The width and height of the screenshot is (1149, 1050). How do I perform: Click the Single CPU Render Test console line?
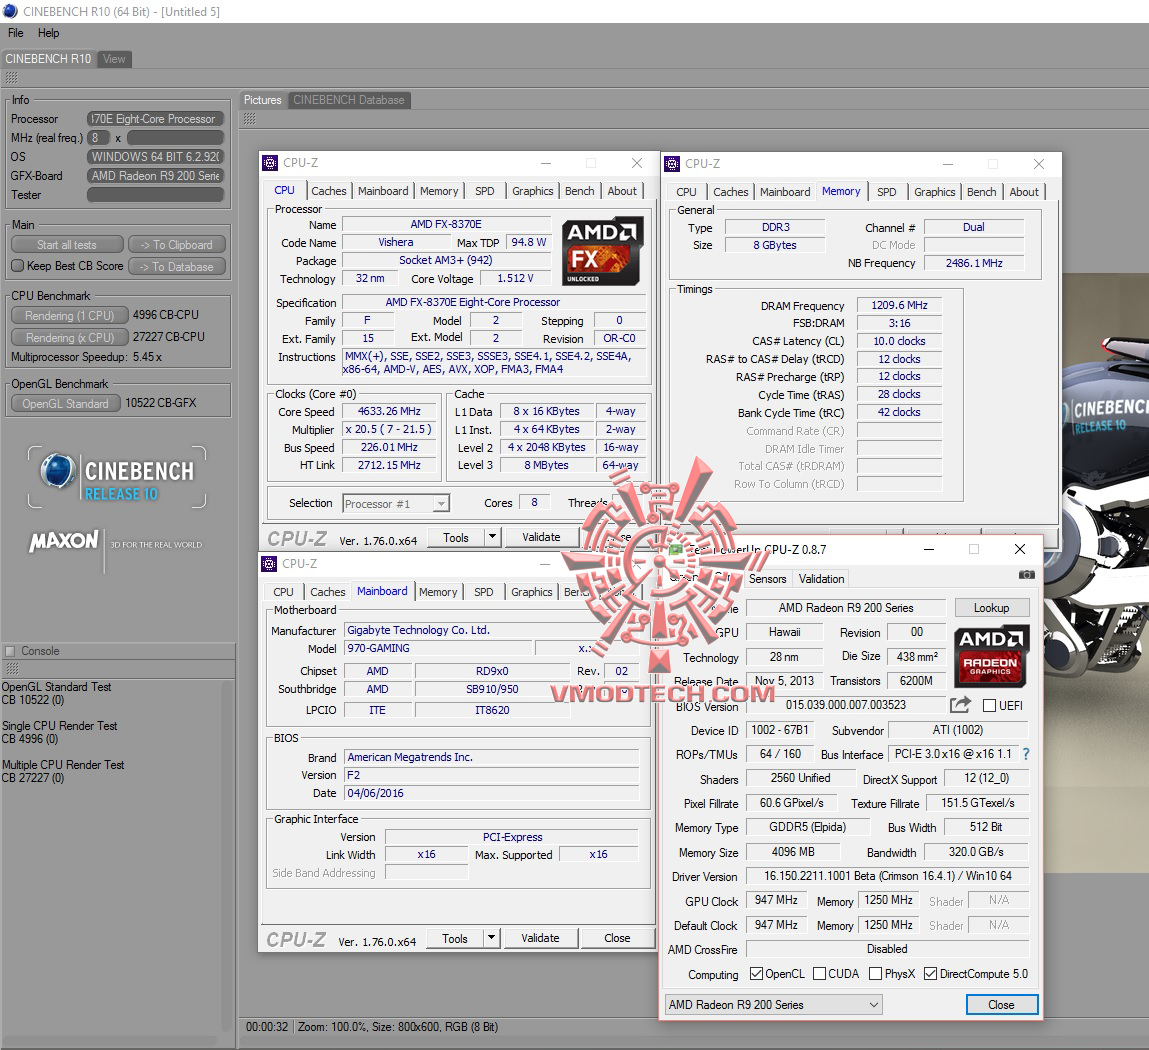(59, 725)
